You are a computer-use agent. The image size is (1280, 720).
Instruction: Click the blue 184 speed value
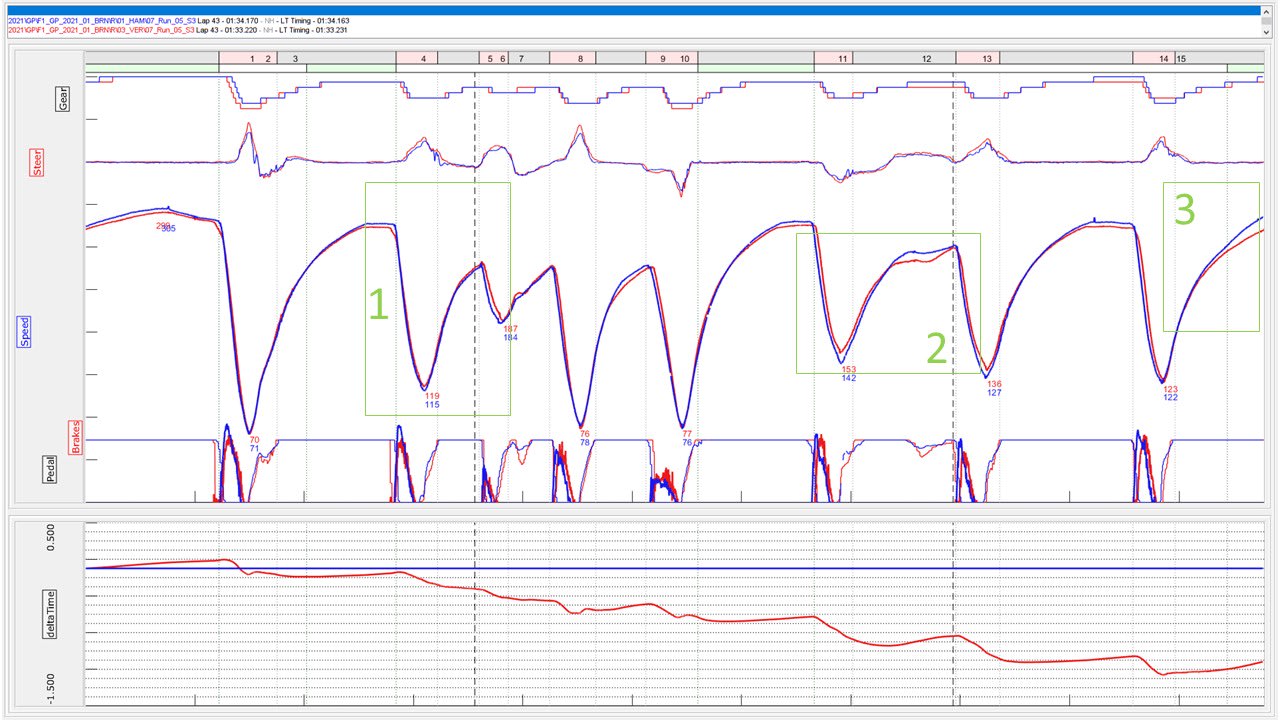(510, 338)
